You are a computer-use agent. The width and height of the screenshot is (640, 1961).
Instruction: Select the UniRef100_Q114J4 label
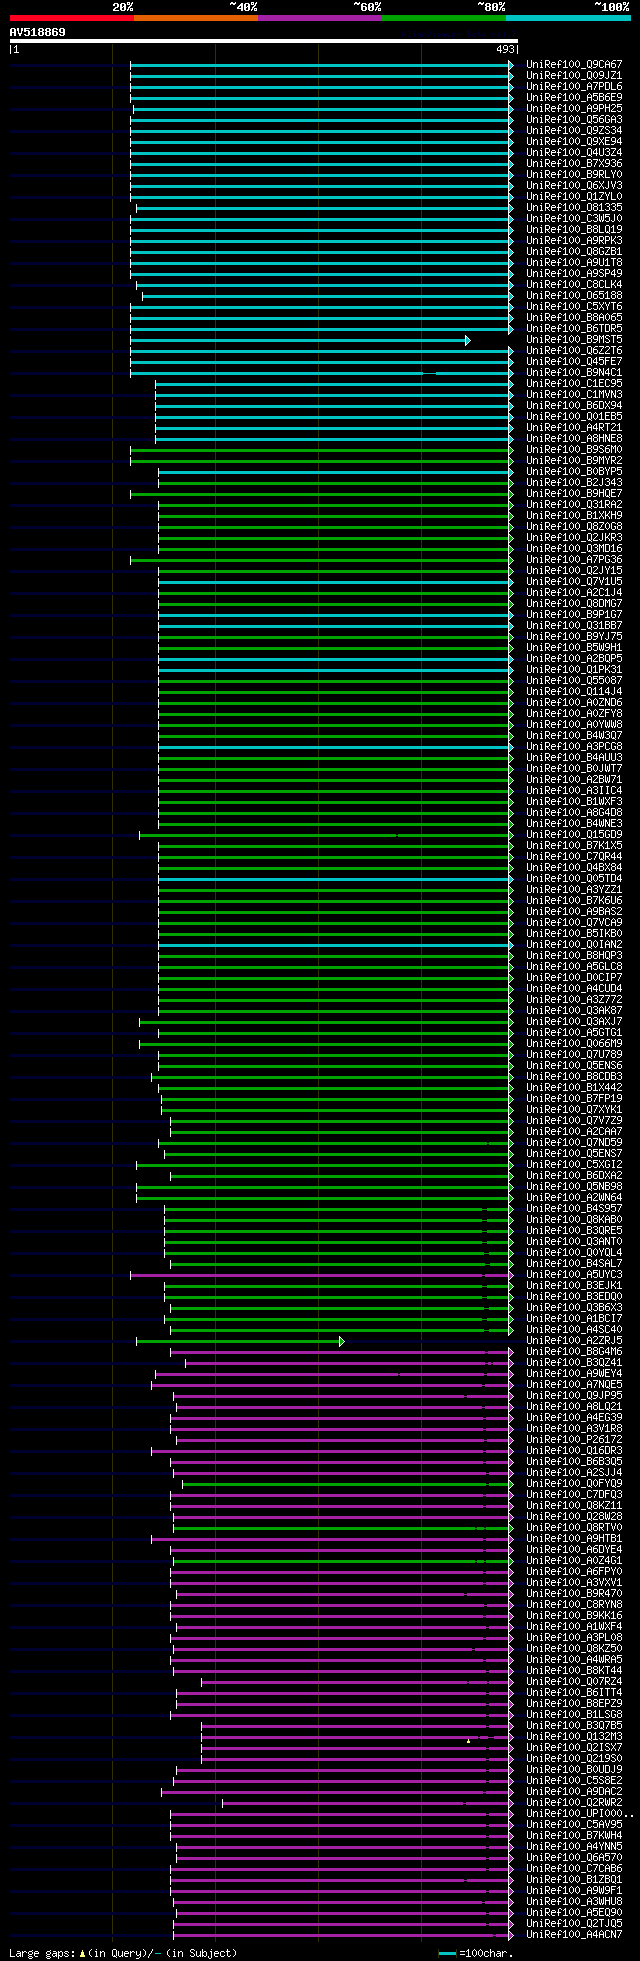point(574,692)
